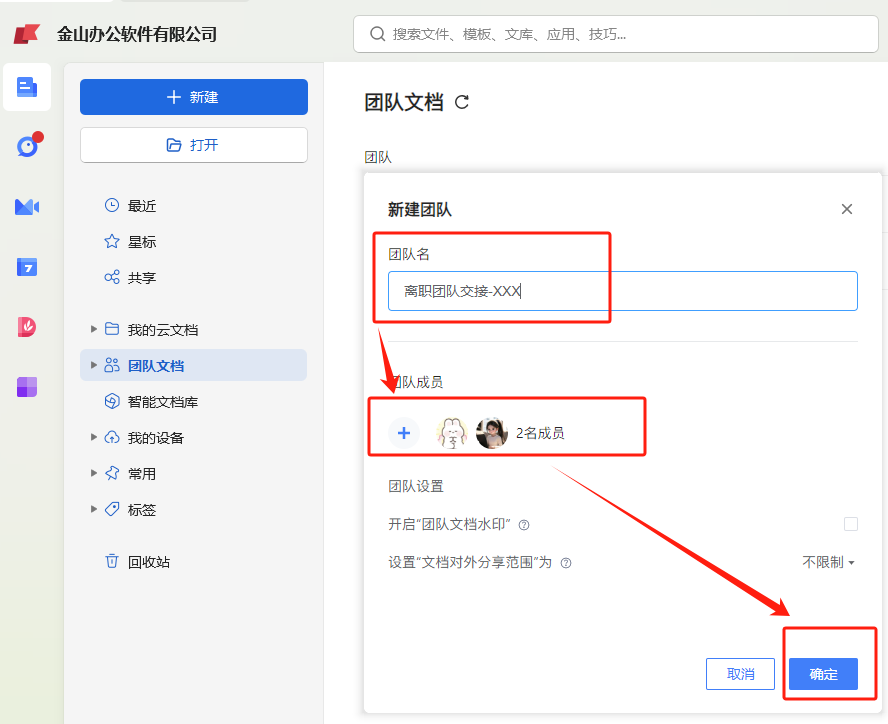Close the 新建团队 dialog
Screen dimensions: 888x724
pyautogui.click(x=847, y=209)
